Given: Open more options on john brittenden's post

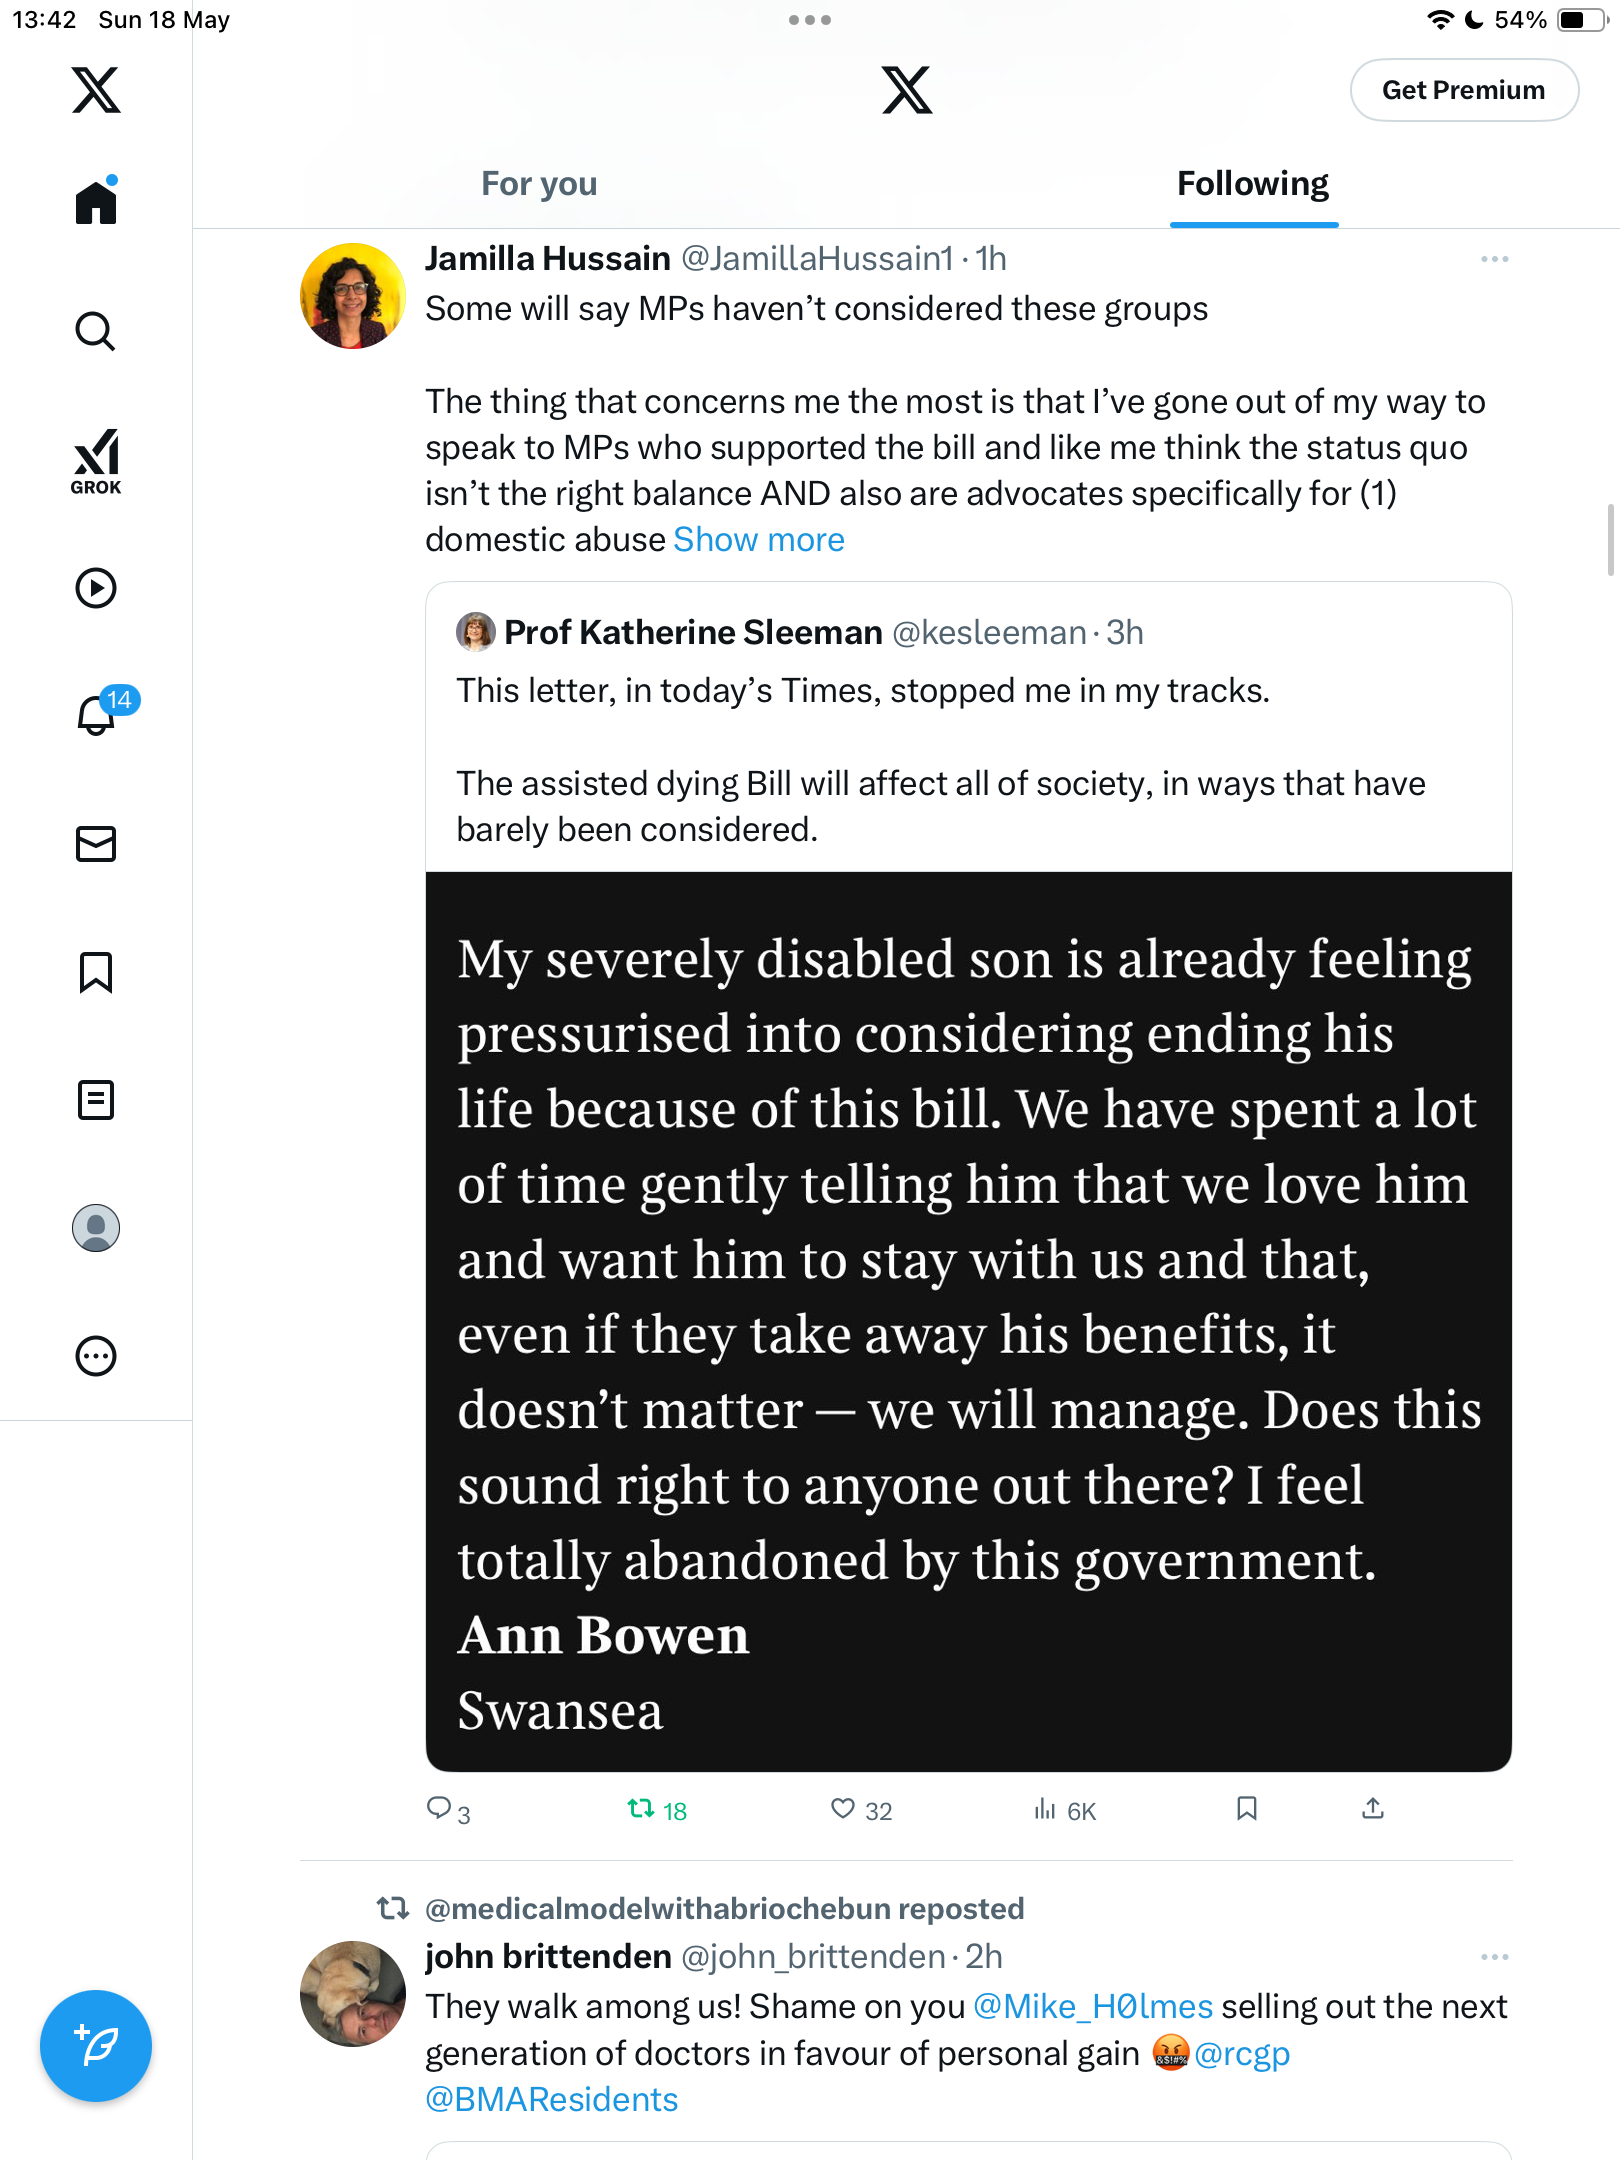Looking at the screenshot, I should coord(1495,1957).
